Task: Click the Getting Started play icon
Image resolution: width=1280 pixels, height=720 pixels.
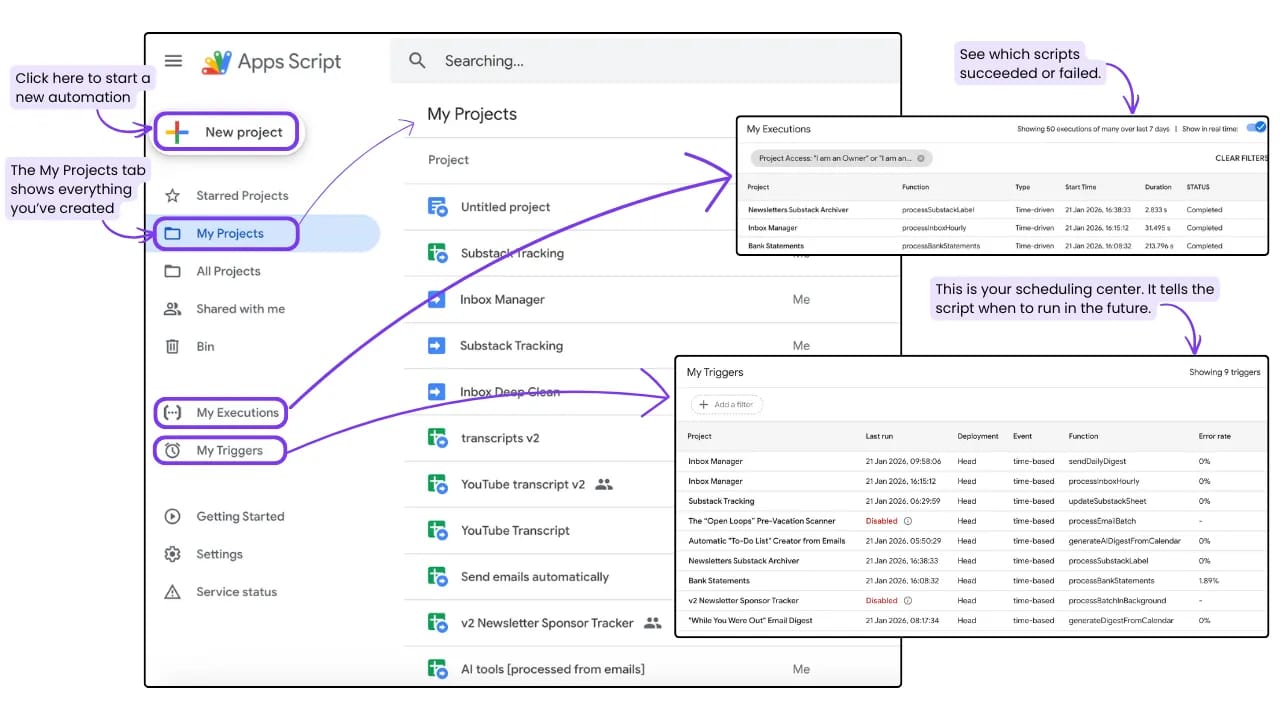Action: 175,516
